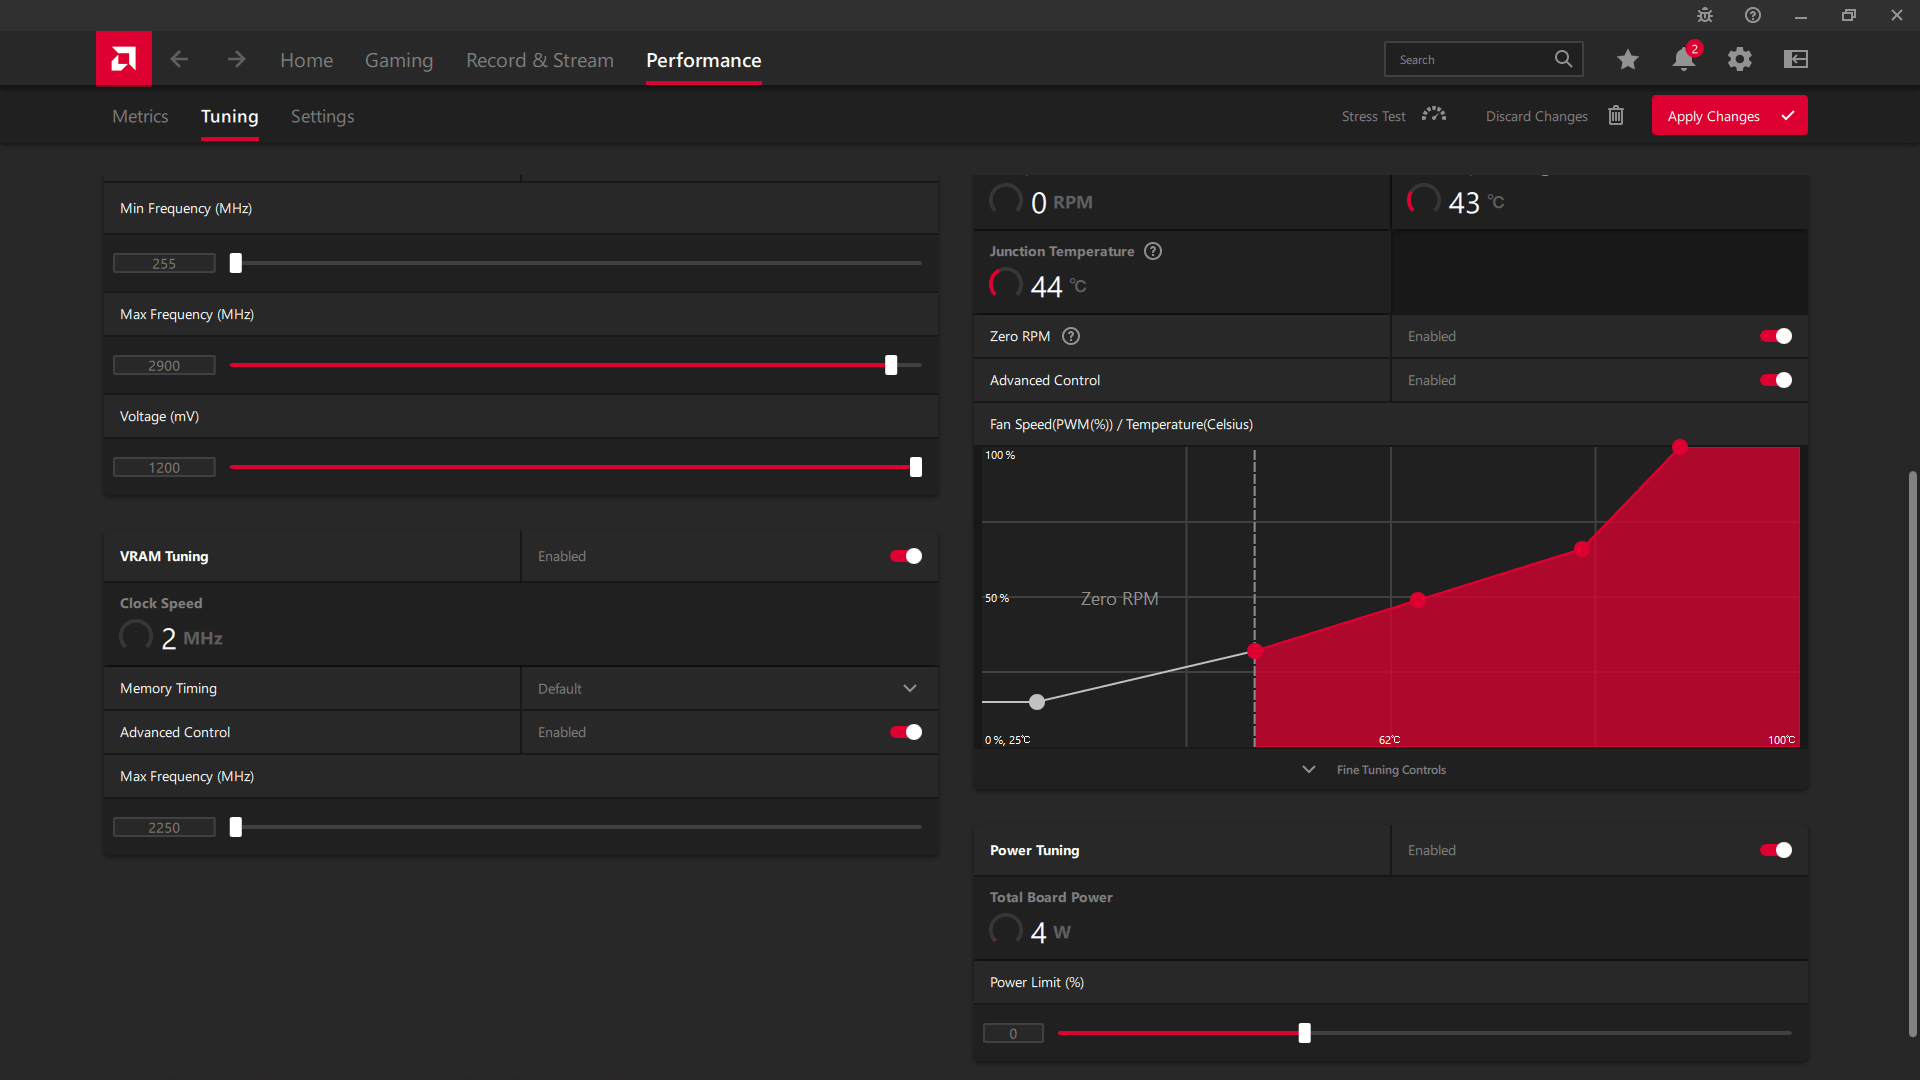
Task: Disable the VRAM Tuning toggle
Action: [906, 556]
